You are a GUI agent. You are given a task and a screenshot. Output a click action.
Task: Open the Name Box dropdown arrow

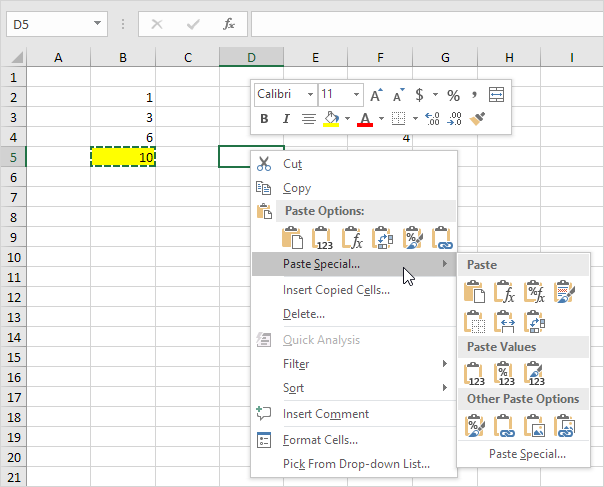tap(97, 24)
